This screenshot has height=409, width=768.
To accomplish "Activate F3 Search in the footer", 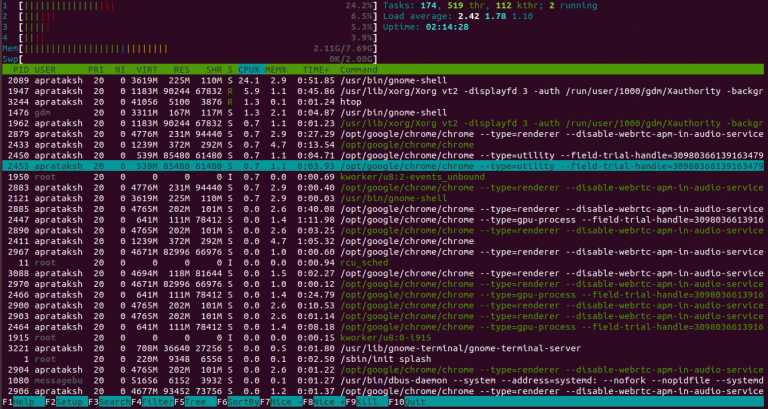I will tap(109, 403).
